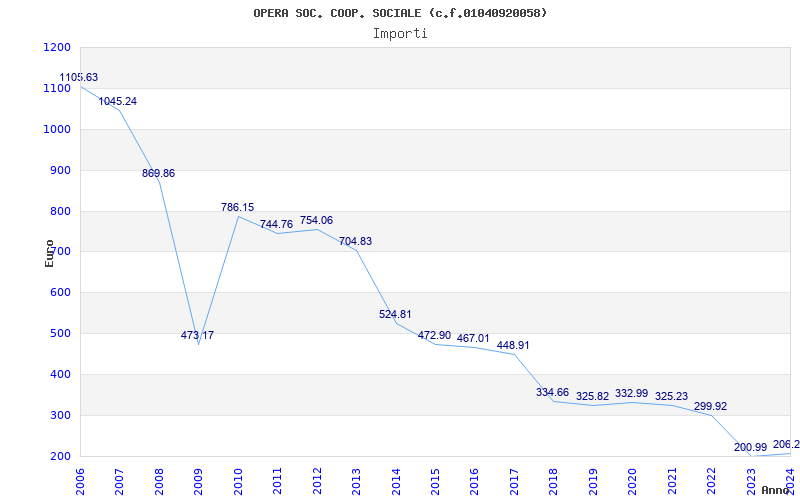Click the 2018 x-axis label

point(554,480)
